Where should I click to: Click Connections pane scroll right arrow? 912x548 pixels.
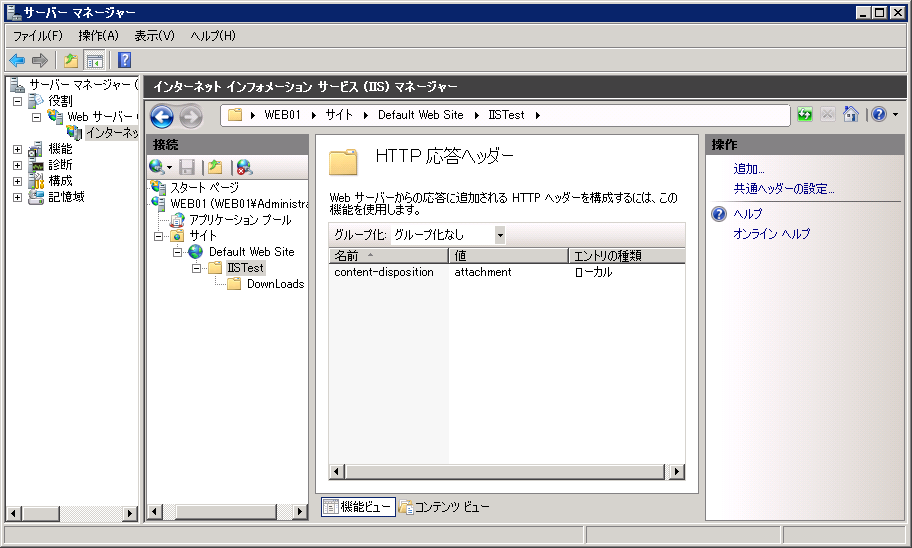[x=300, y=512]
